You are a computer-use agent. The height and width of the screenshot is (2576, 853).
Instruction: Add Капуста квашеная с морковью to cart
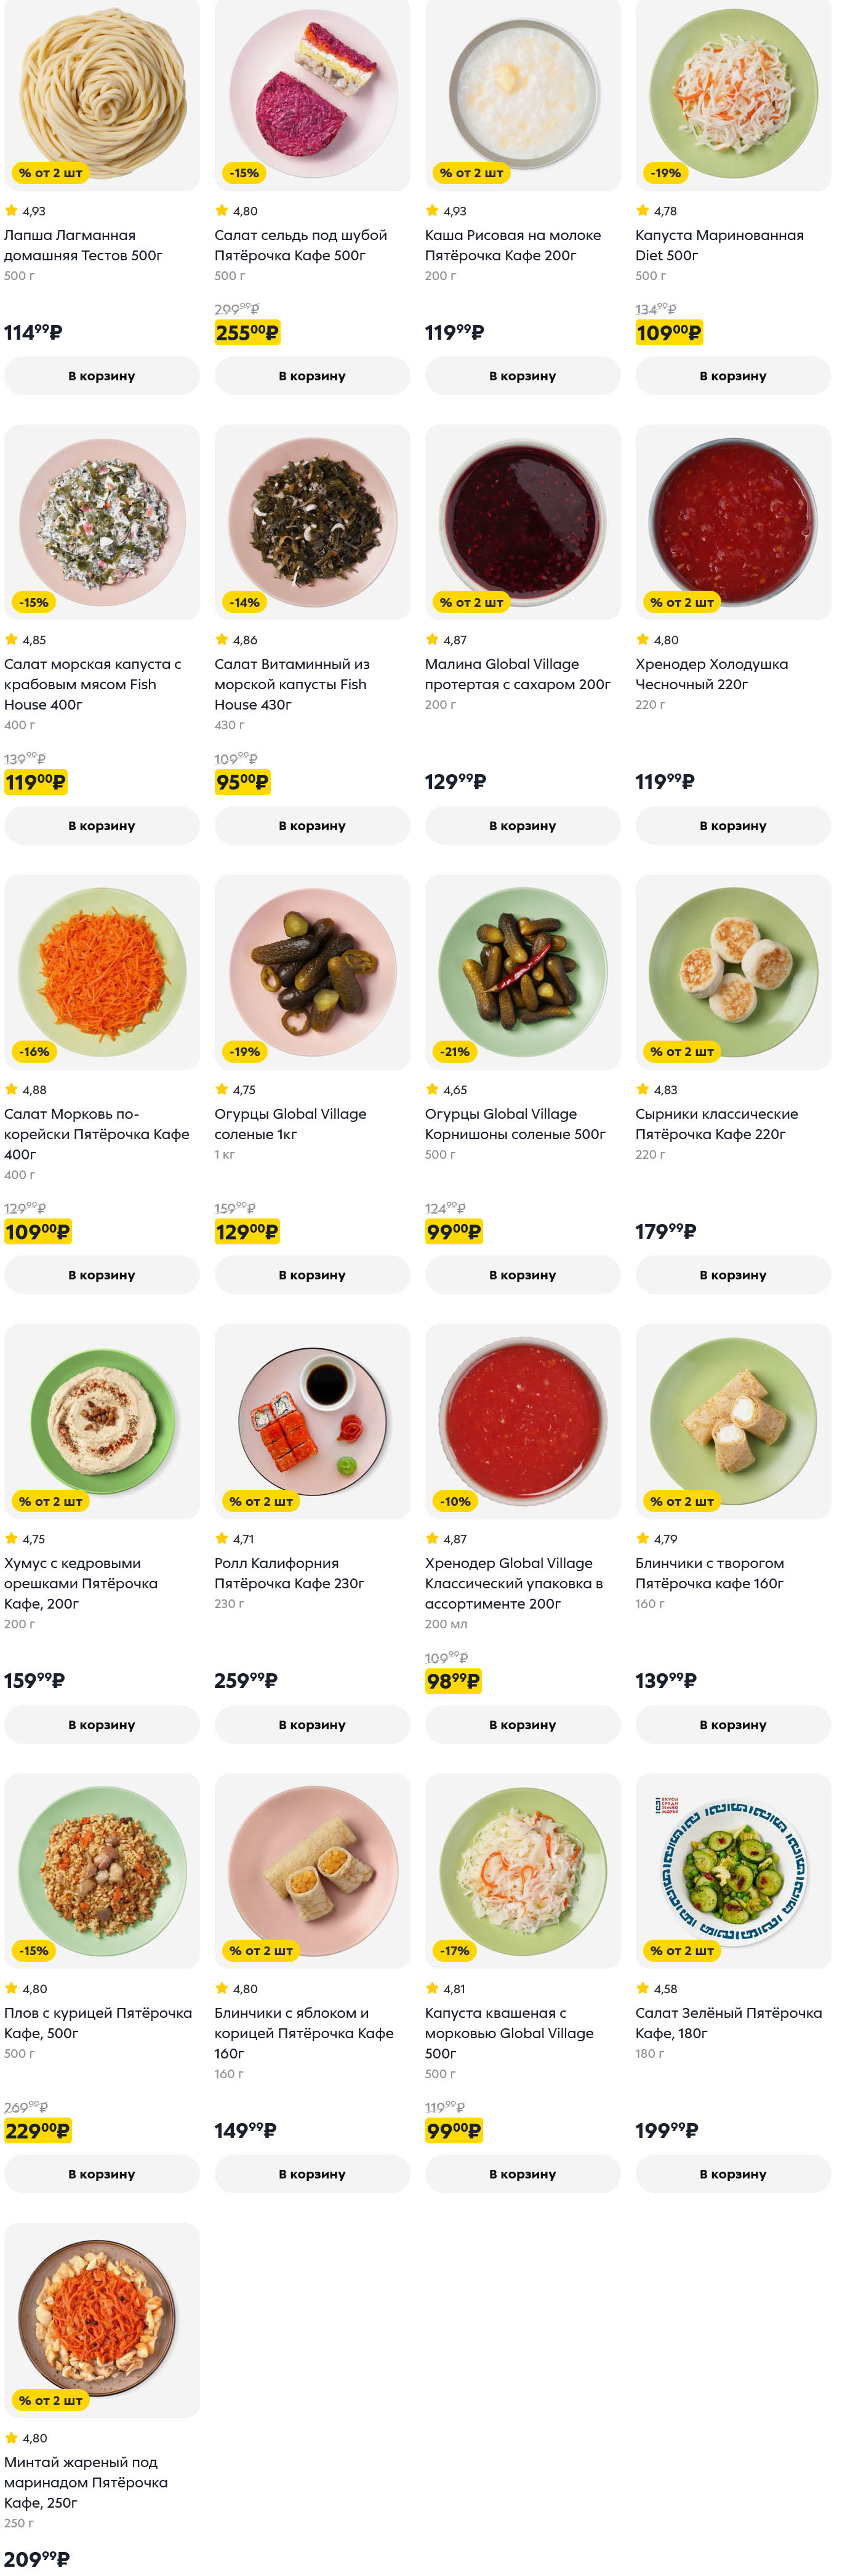click(522, 2174)
